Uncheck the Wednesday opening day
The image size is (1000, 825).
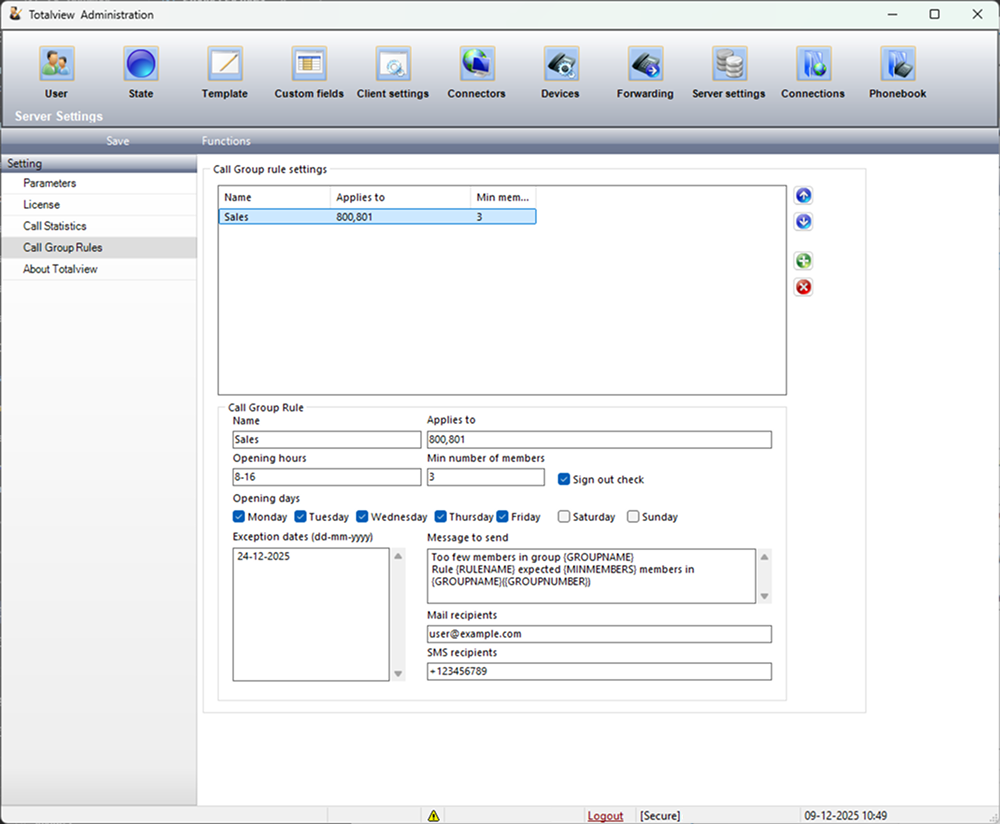coord(362,516)
